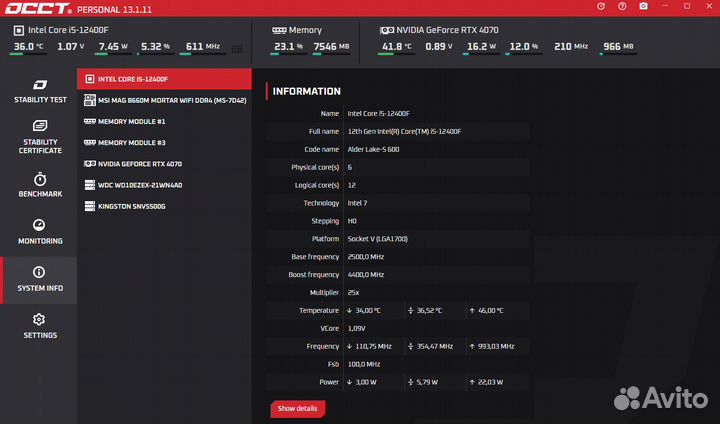Open Settings via the gear icon
Viewport: 720px width, 424px height.
click(39, 319)
